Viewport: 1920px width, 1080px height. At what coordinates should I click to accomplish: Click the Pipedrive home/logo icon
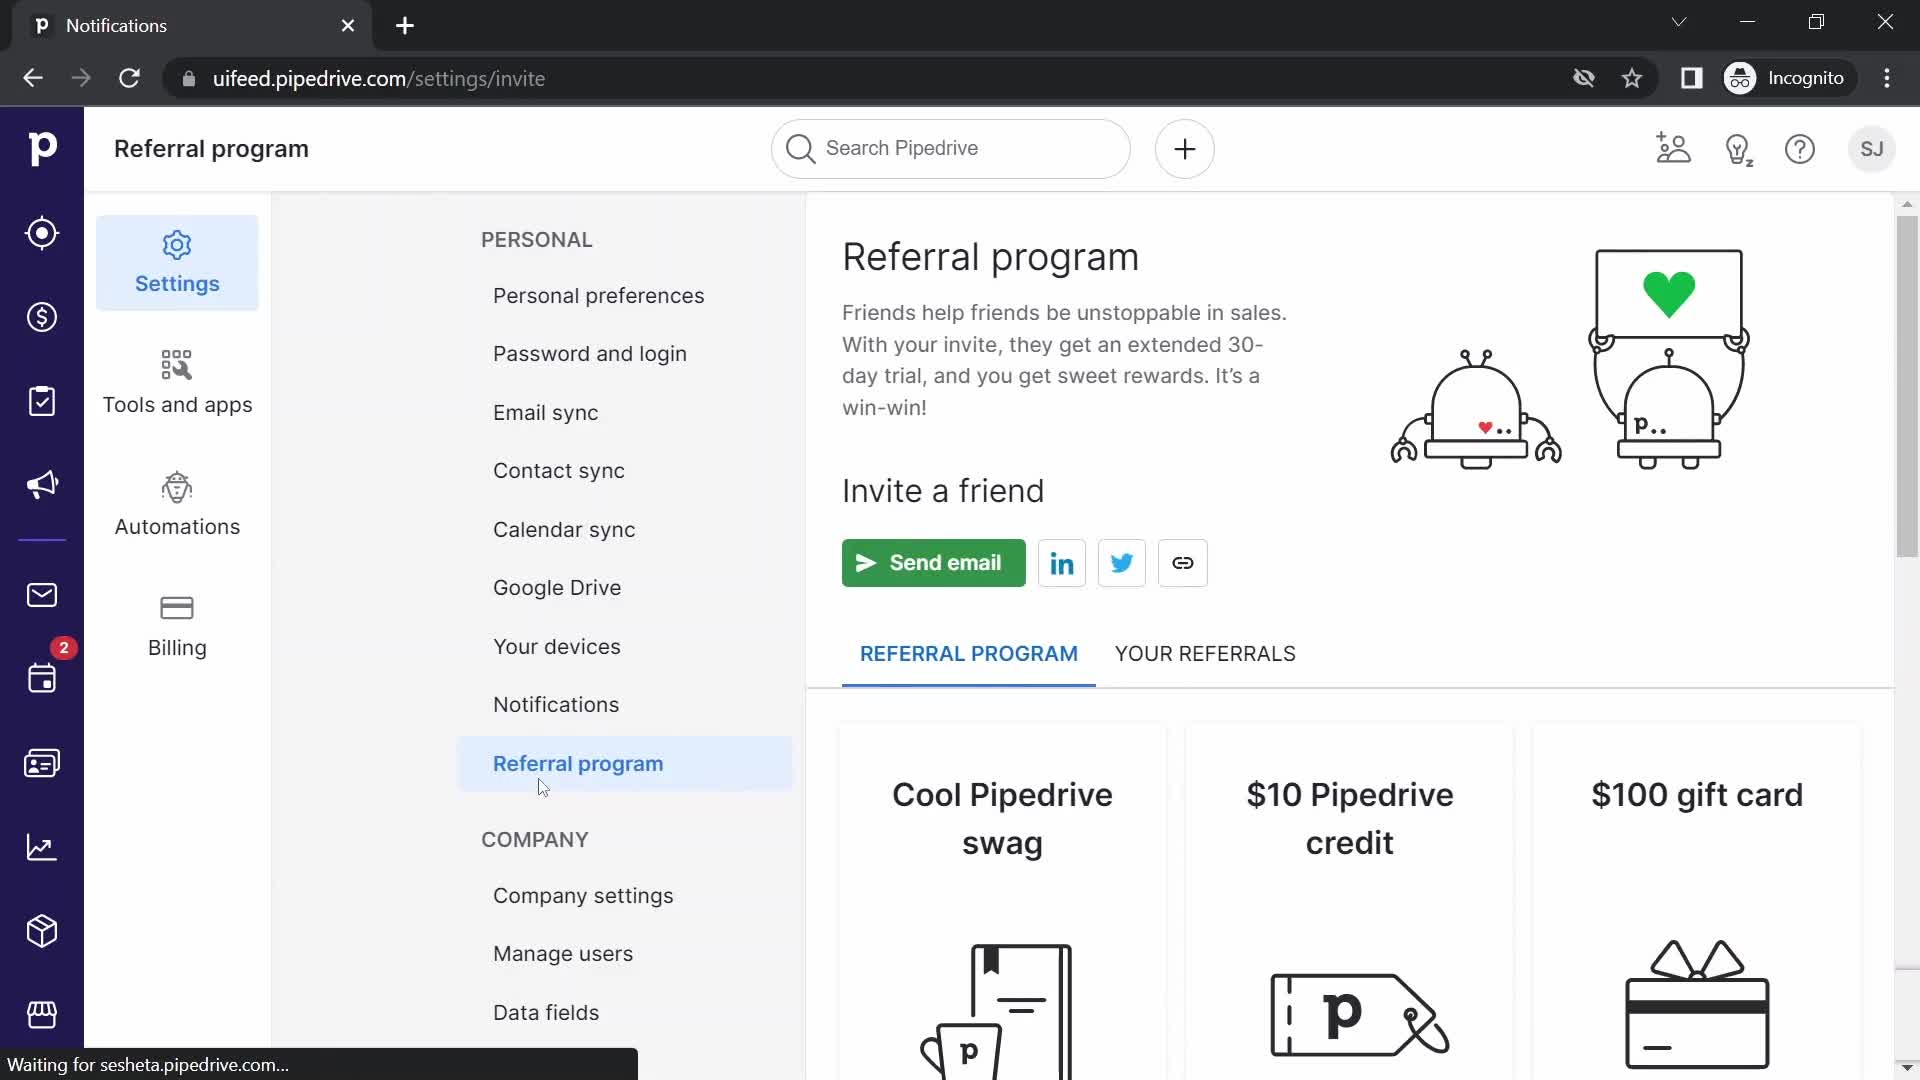[42, 148]
